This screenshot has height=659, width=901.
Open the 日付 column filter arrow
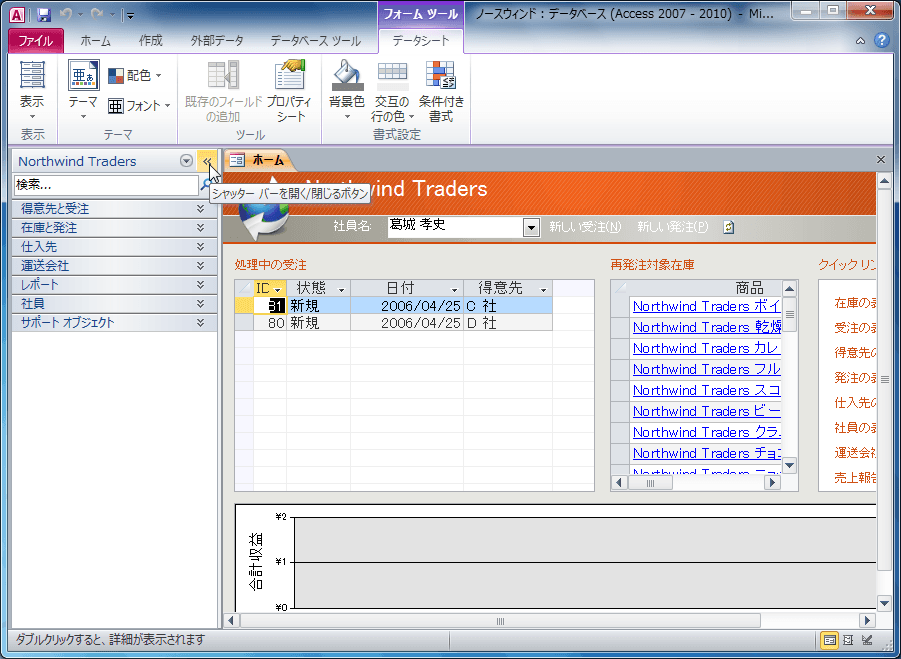(455, 289)
